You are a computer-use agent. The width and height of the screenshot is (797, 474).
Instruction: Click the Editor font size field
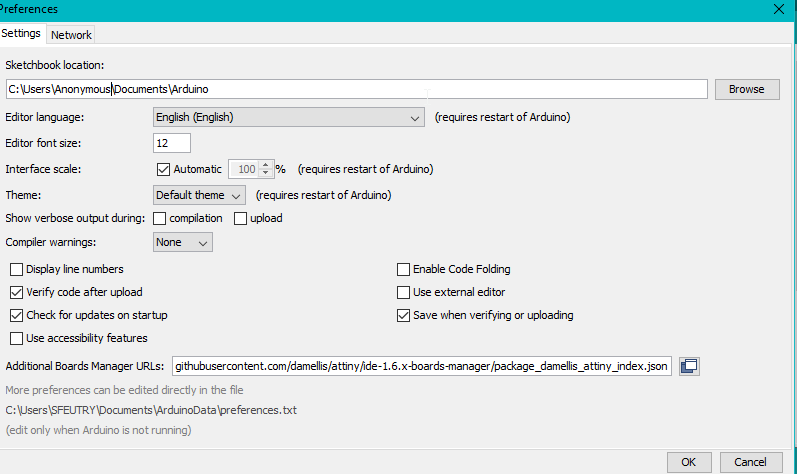171,143
